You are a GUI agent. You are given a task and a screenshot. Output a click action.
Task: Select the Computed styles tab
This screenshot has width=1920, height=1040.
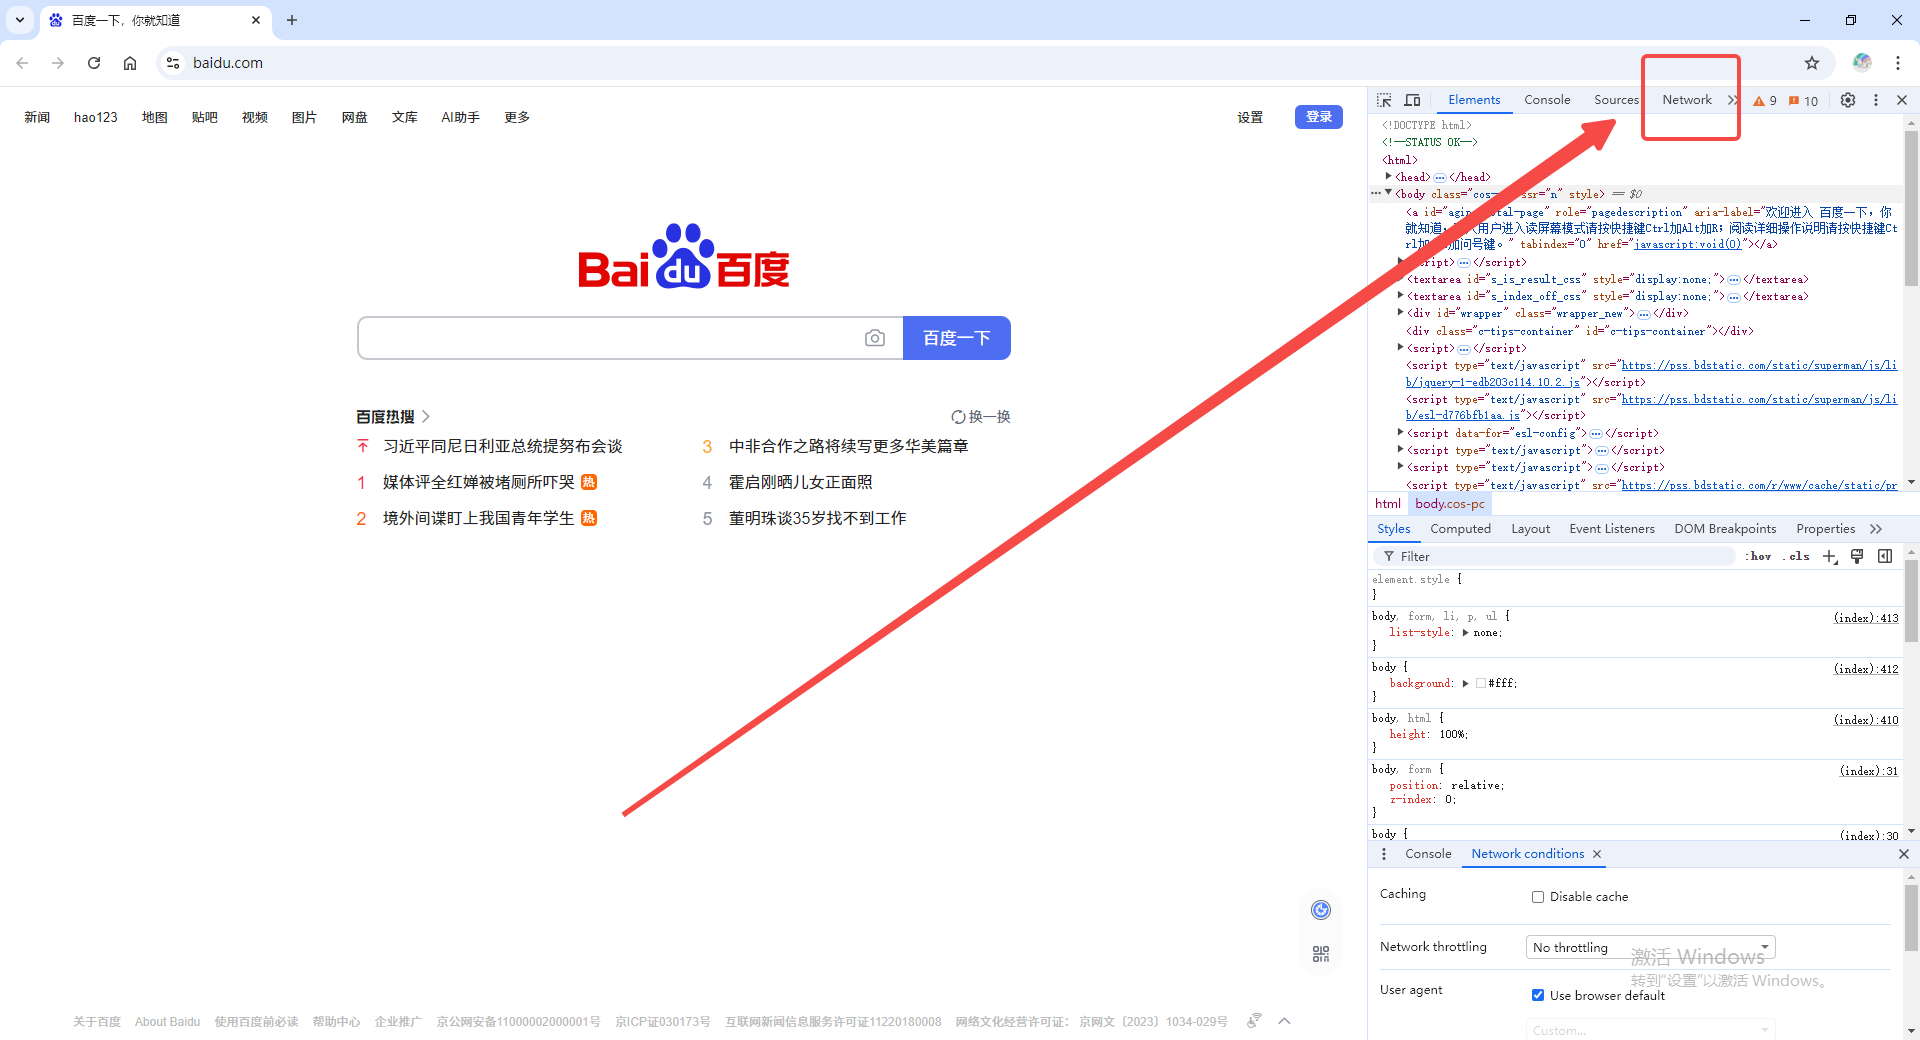pos(1460,529)
